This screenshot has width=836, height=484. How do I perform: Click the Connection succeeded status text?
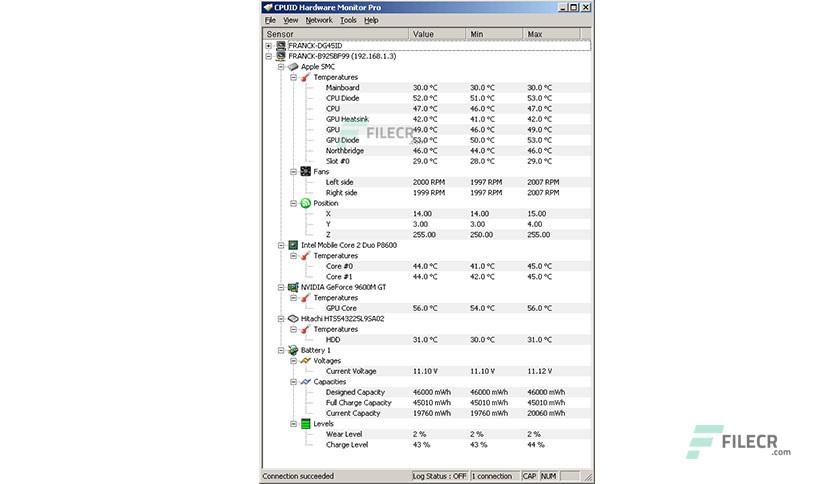click(x=298, y=476)
